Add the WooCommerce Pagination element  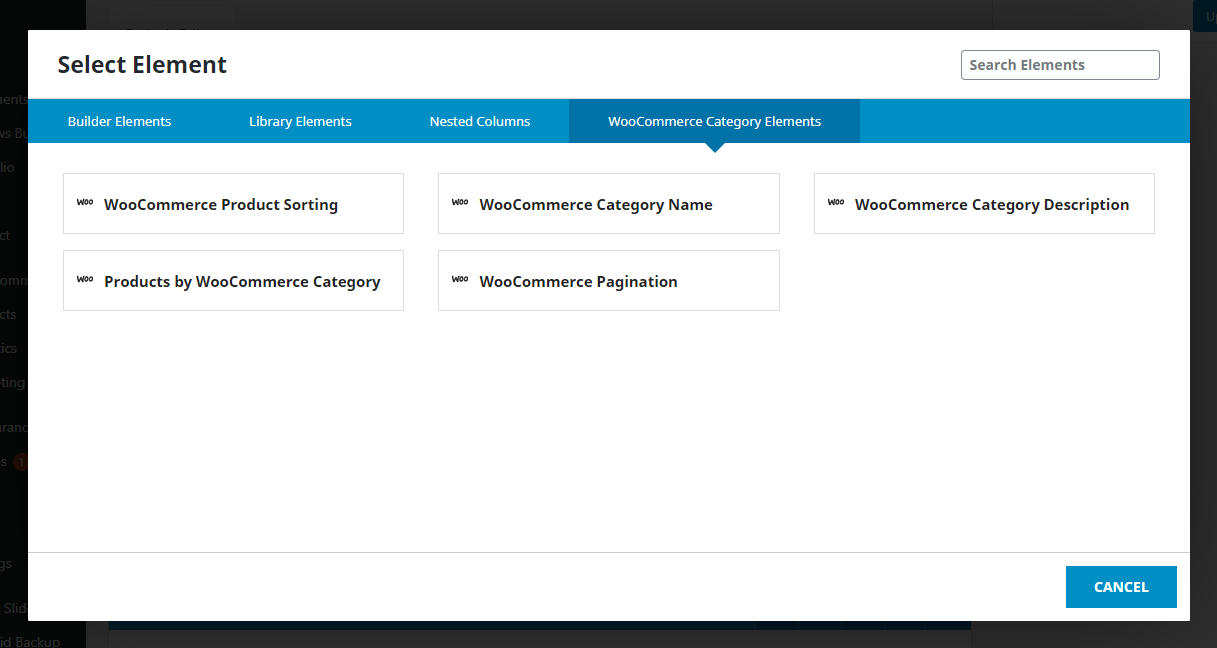(608, 281)
